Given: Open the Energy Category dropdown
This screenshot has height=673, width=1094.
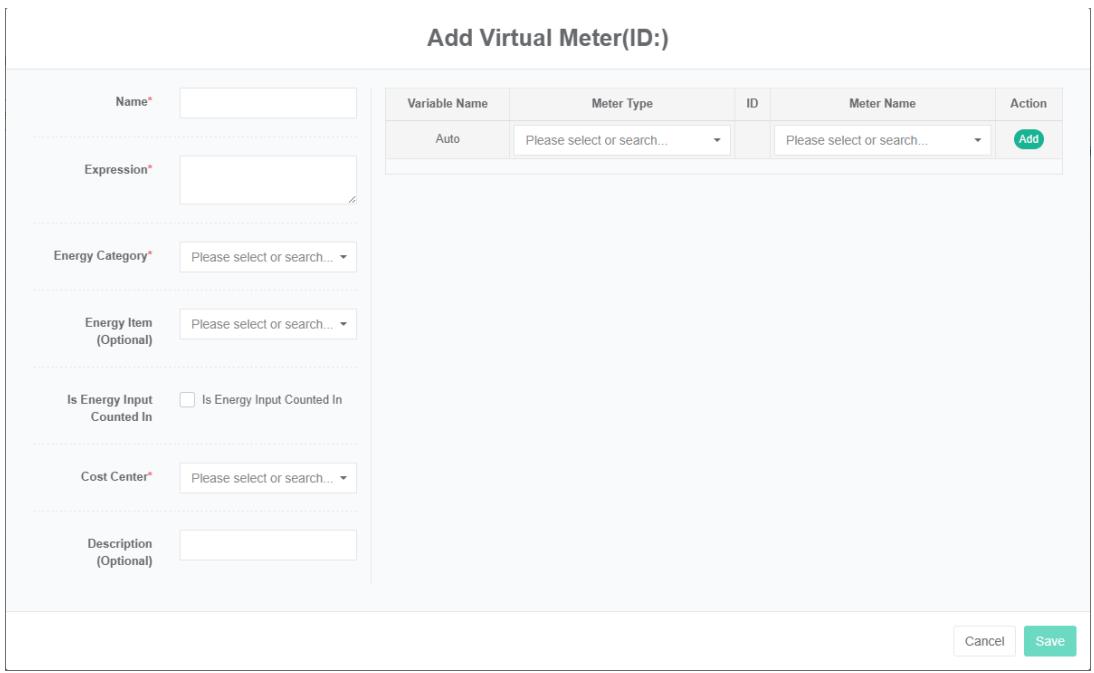Looking at the screenshot, I should tap(267, 257).
